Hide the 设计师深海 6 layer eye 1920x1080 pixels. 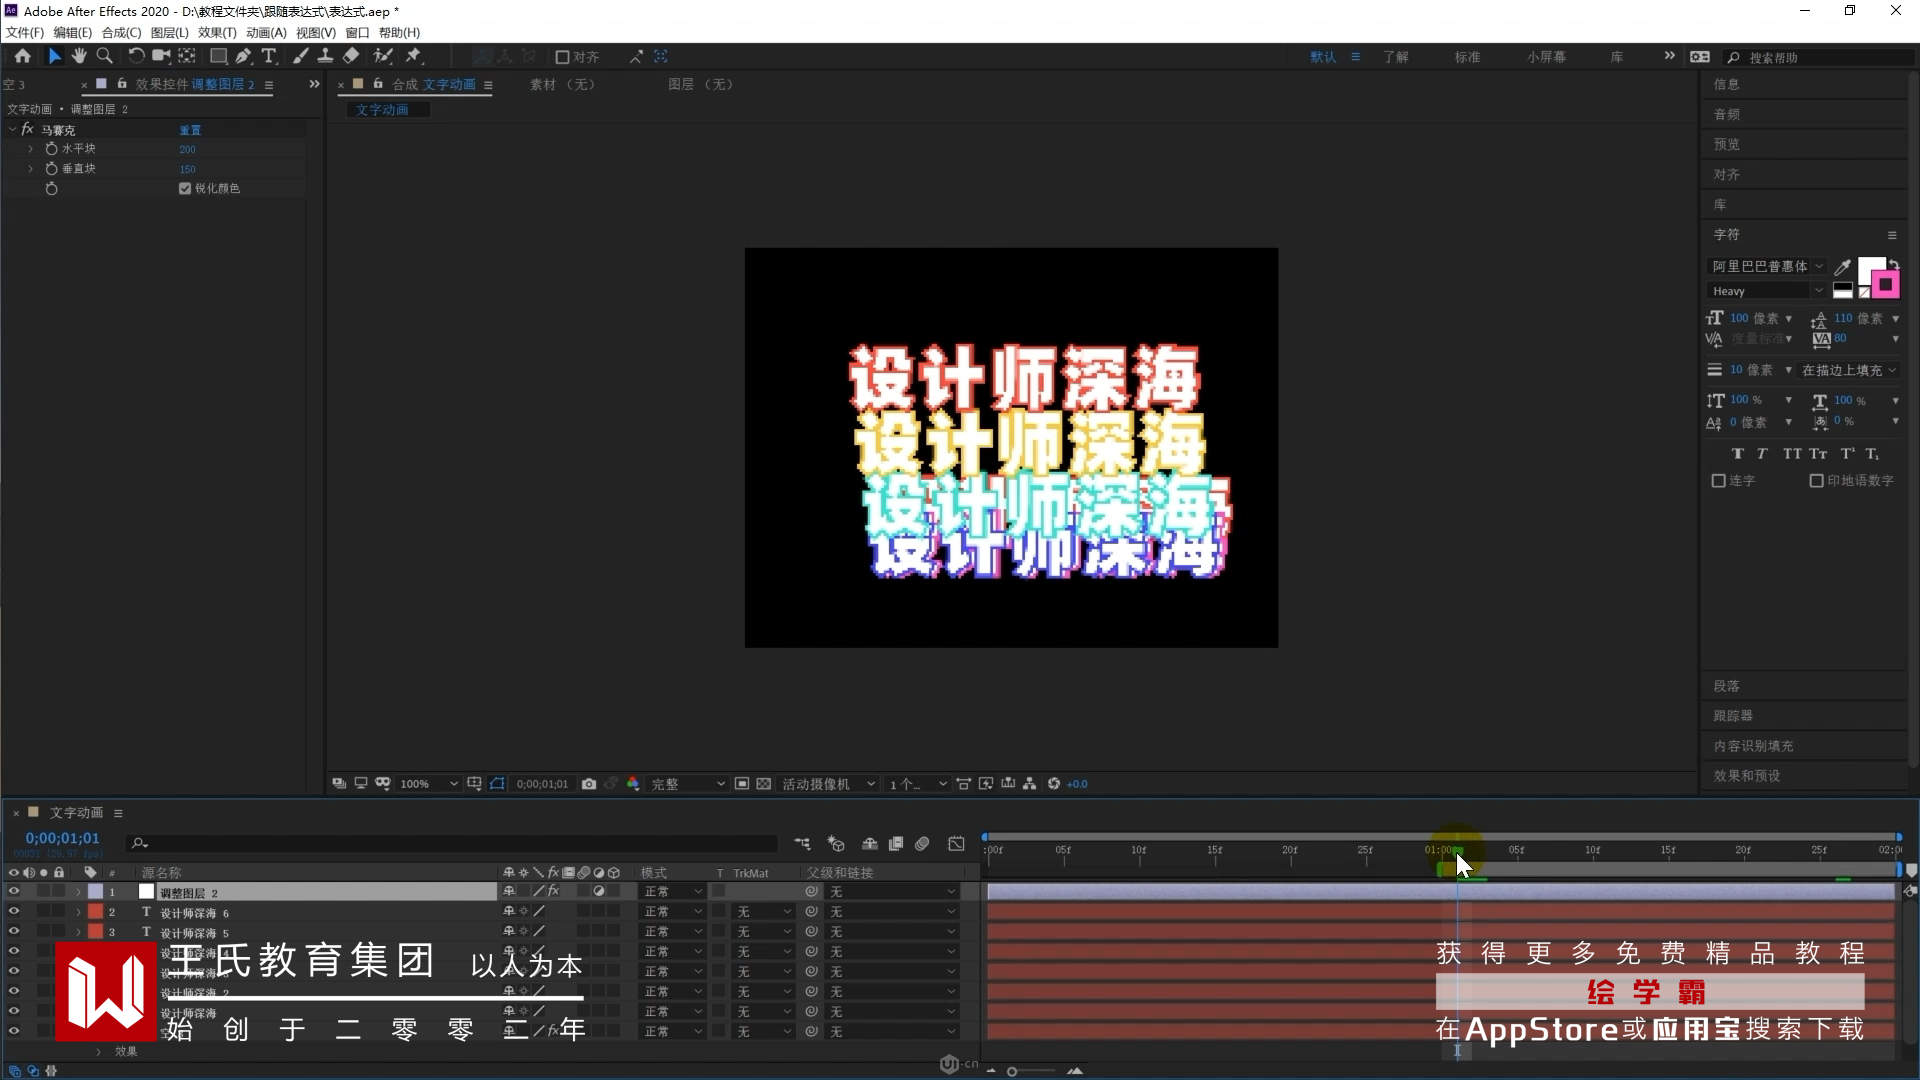click(x=14, y=912)
